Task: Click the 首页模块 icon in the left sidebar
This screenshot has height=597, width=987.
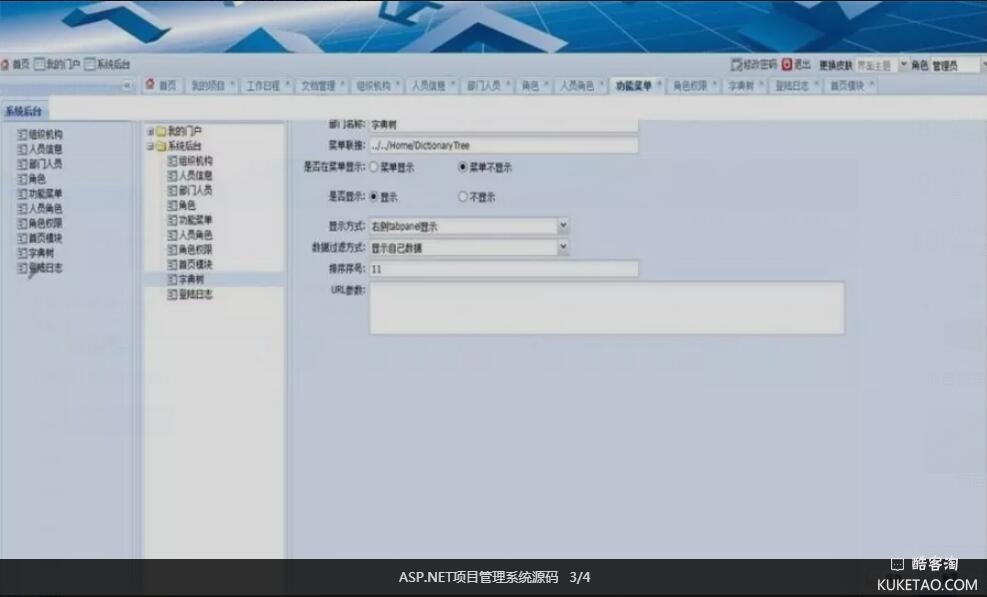Action: point(22,238)
